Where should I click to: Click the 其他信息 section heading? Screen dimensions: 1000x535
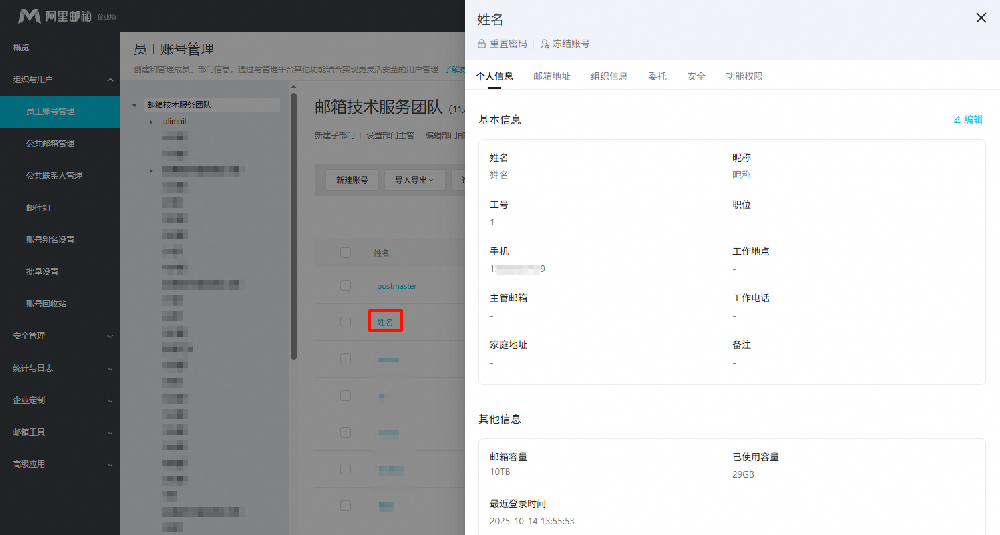[x=500, y=419]
